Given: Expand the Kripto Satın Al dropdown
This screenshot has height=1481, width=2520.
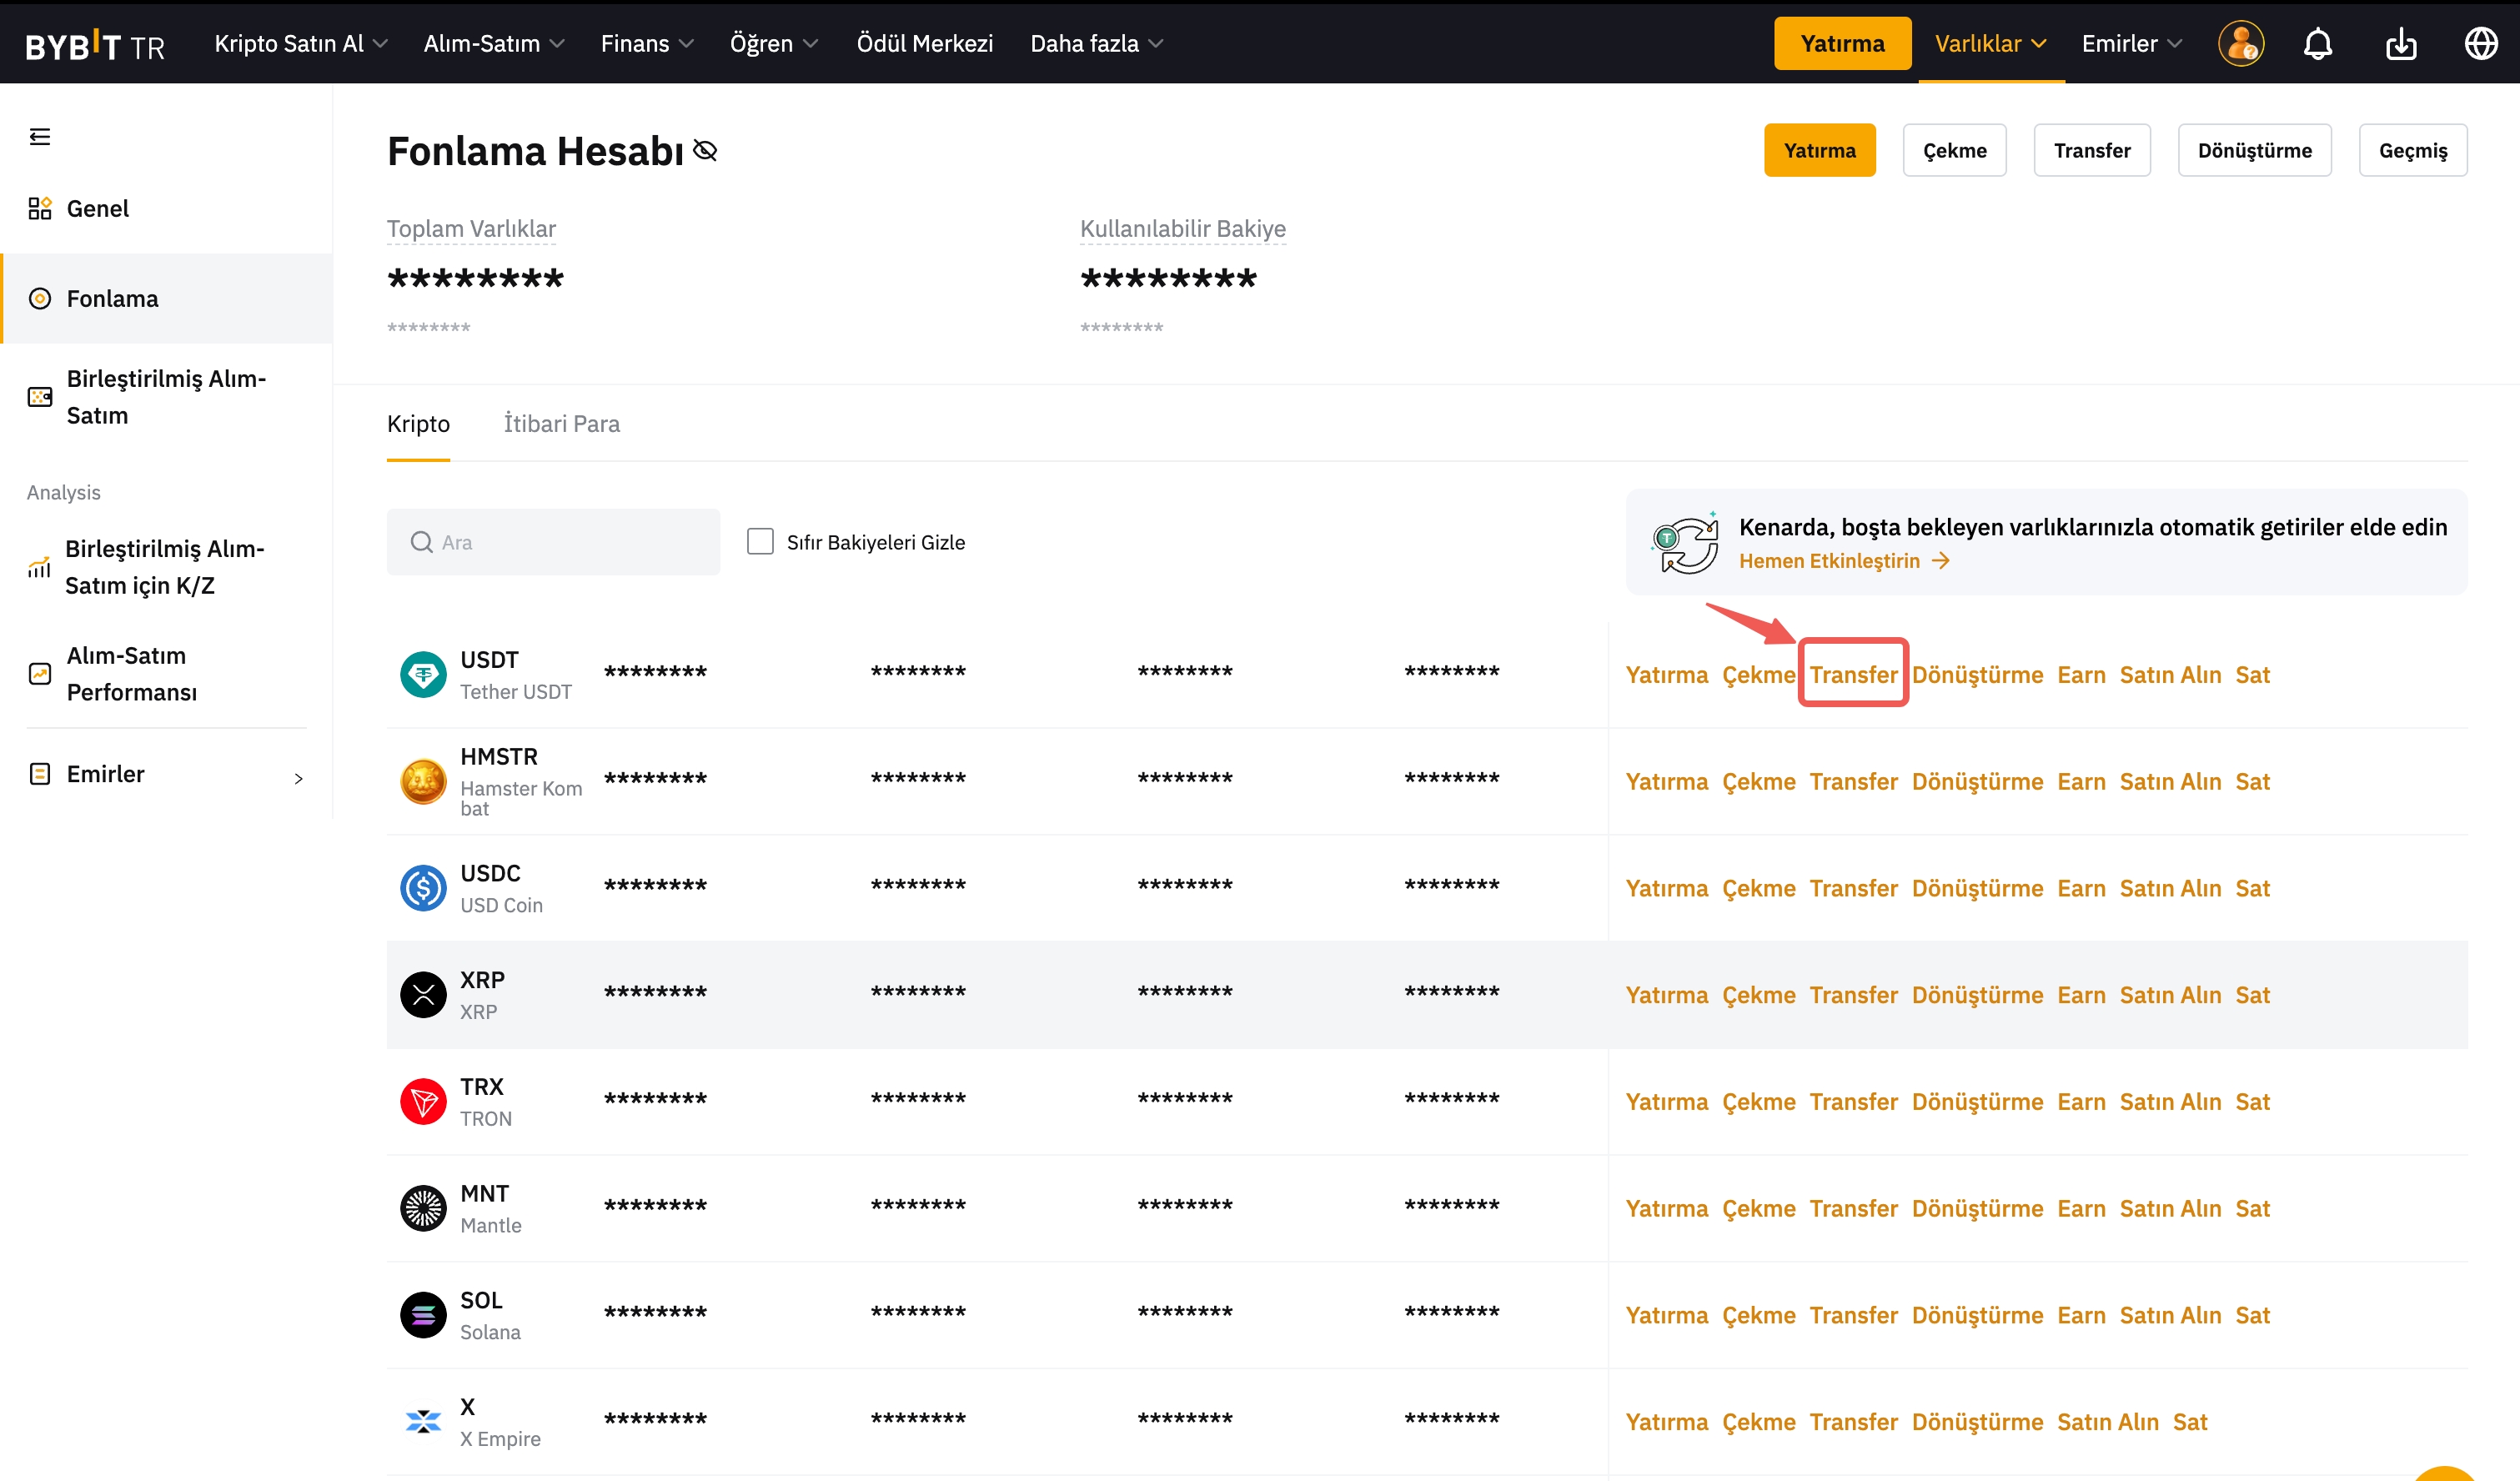Looking at the screenshot, I should tap(300, 44).
